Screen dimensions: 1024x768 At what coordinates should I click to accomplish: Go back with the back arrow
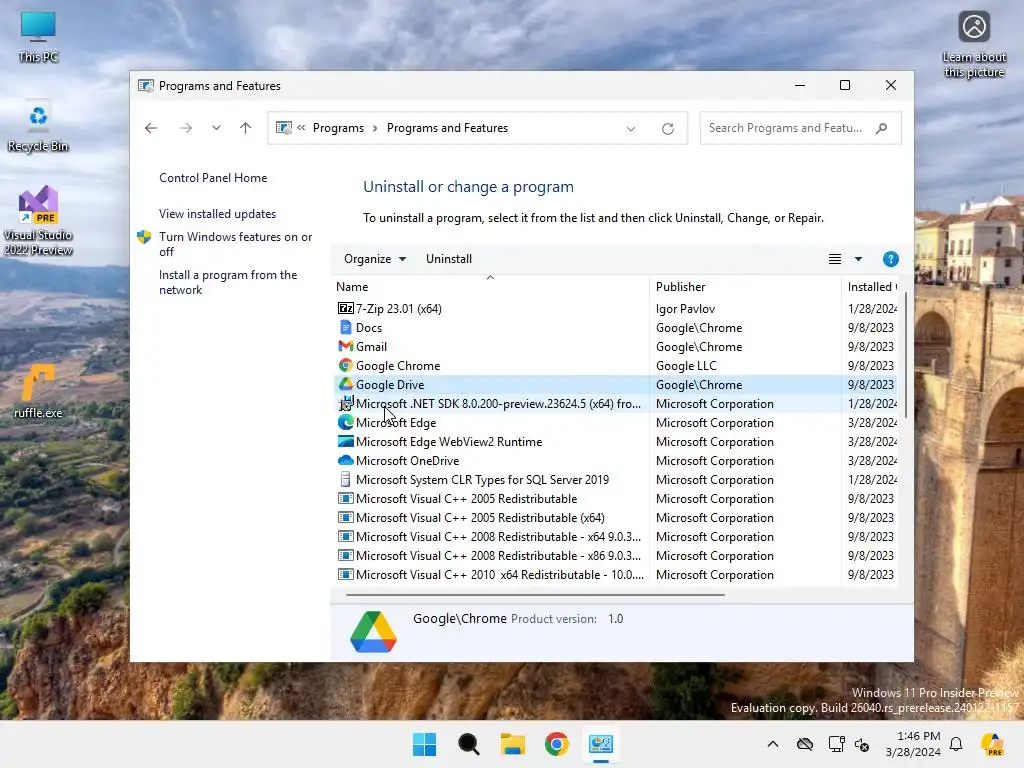coord(151,128)
